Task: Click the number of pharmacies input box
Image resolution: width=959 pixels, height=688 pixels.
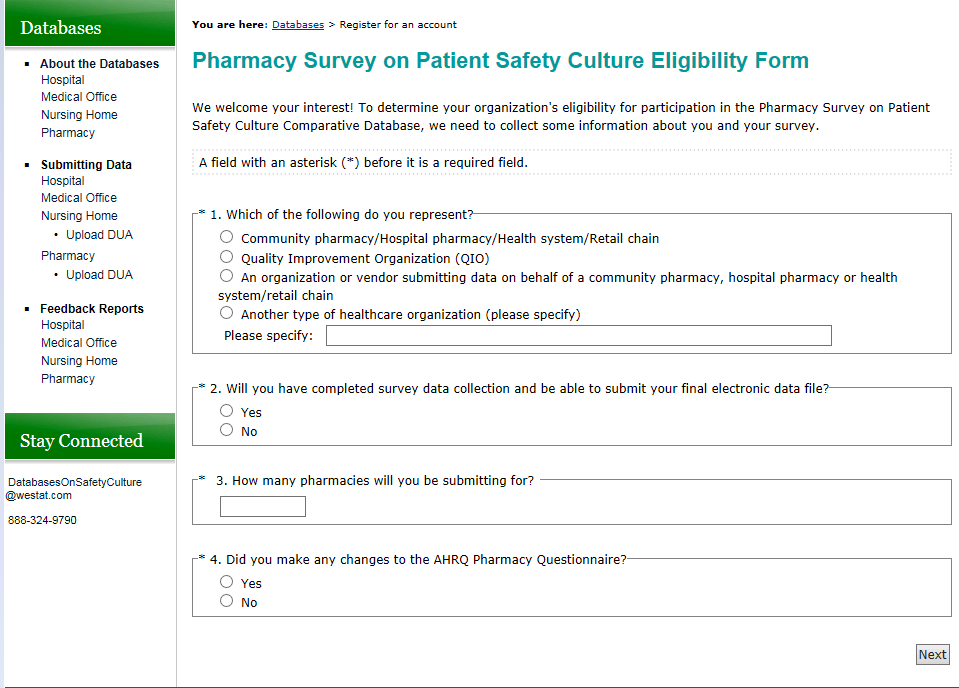Action: tap(262, 507)
